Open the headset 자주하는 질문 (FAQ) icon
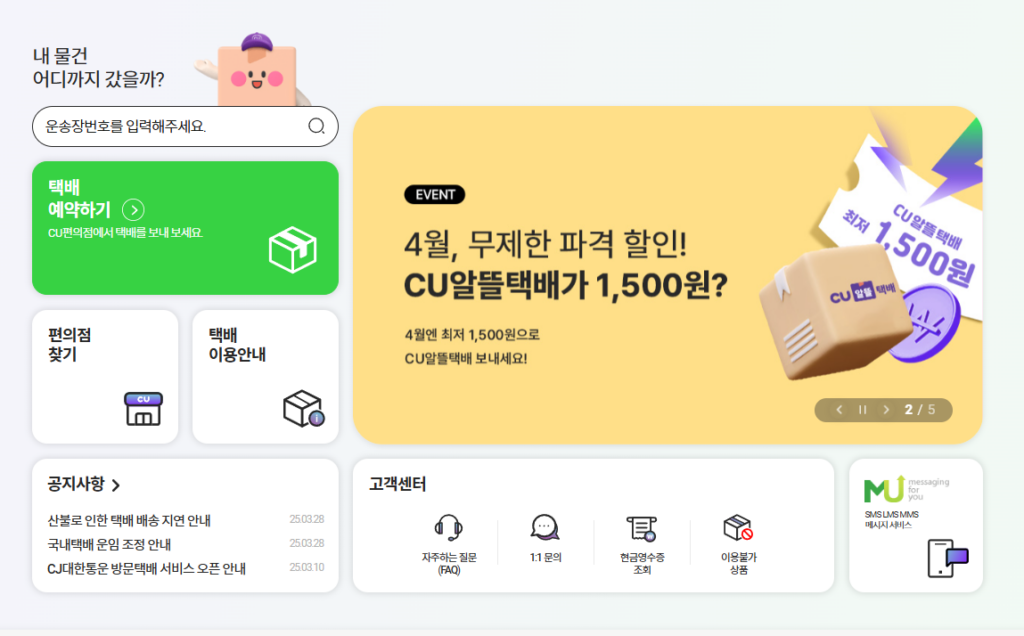The height and width of the screenshot is (636, 1024). (x=449, y=528)
